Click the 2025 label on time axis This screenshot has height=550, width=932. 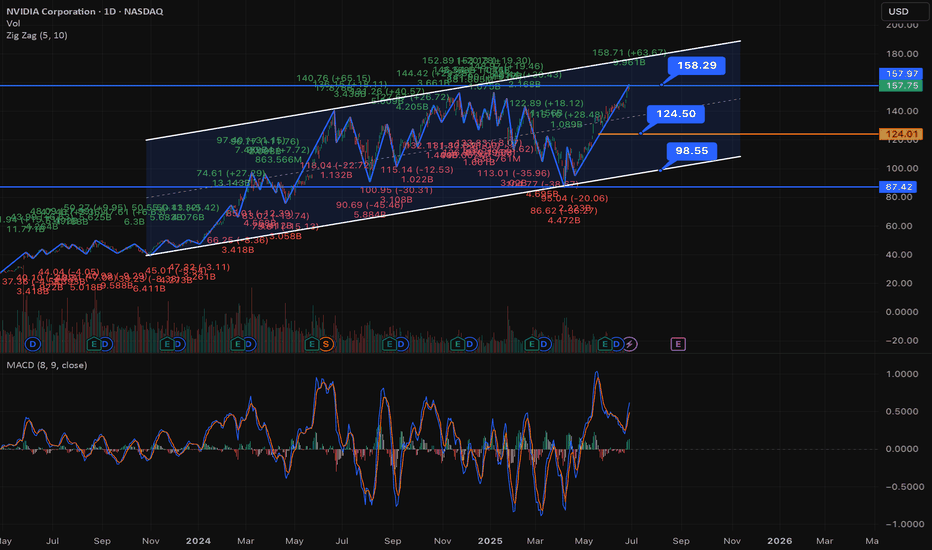pos(490,541)
